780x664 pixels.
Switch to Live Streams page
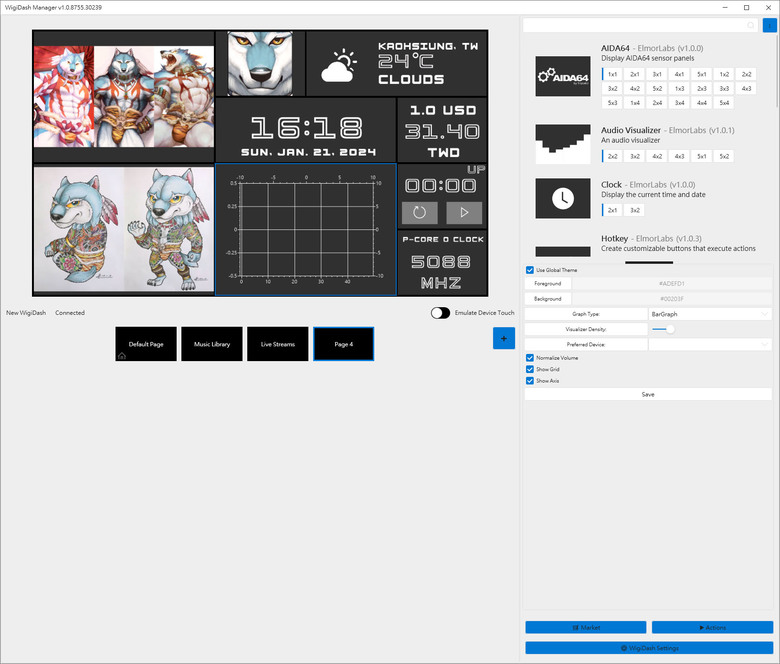click(278, 344)
